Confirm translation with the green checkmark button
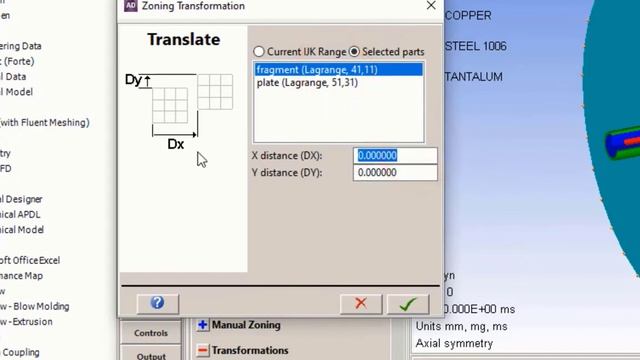640x360 pixels. click(x=408, y=304)
